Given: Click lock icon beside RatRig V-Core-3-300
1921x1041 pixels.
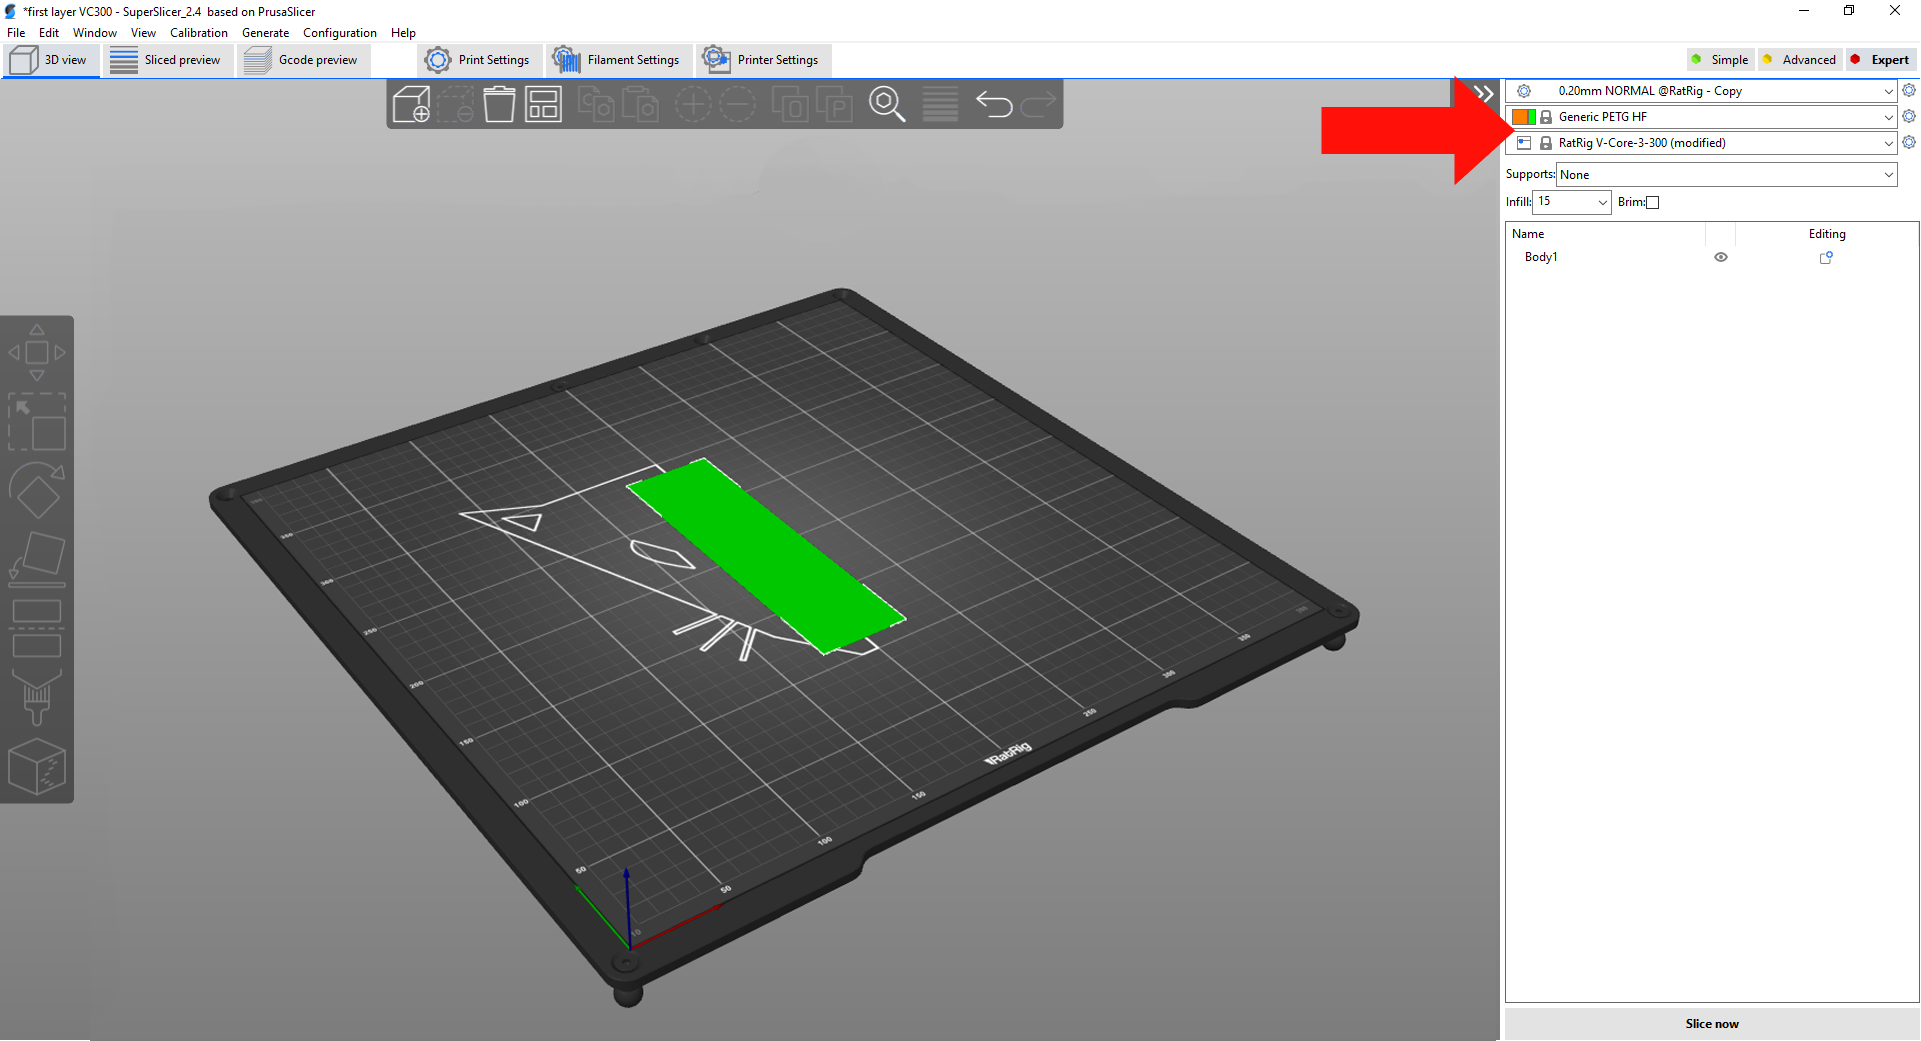Looking at the screenshot, I should click(1546, 143).
